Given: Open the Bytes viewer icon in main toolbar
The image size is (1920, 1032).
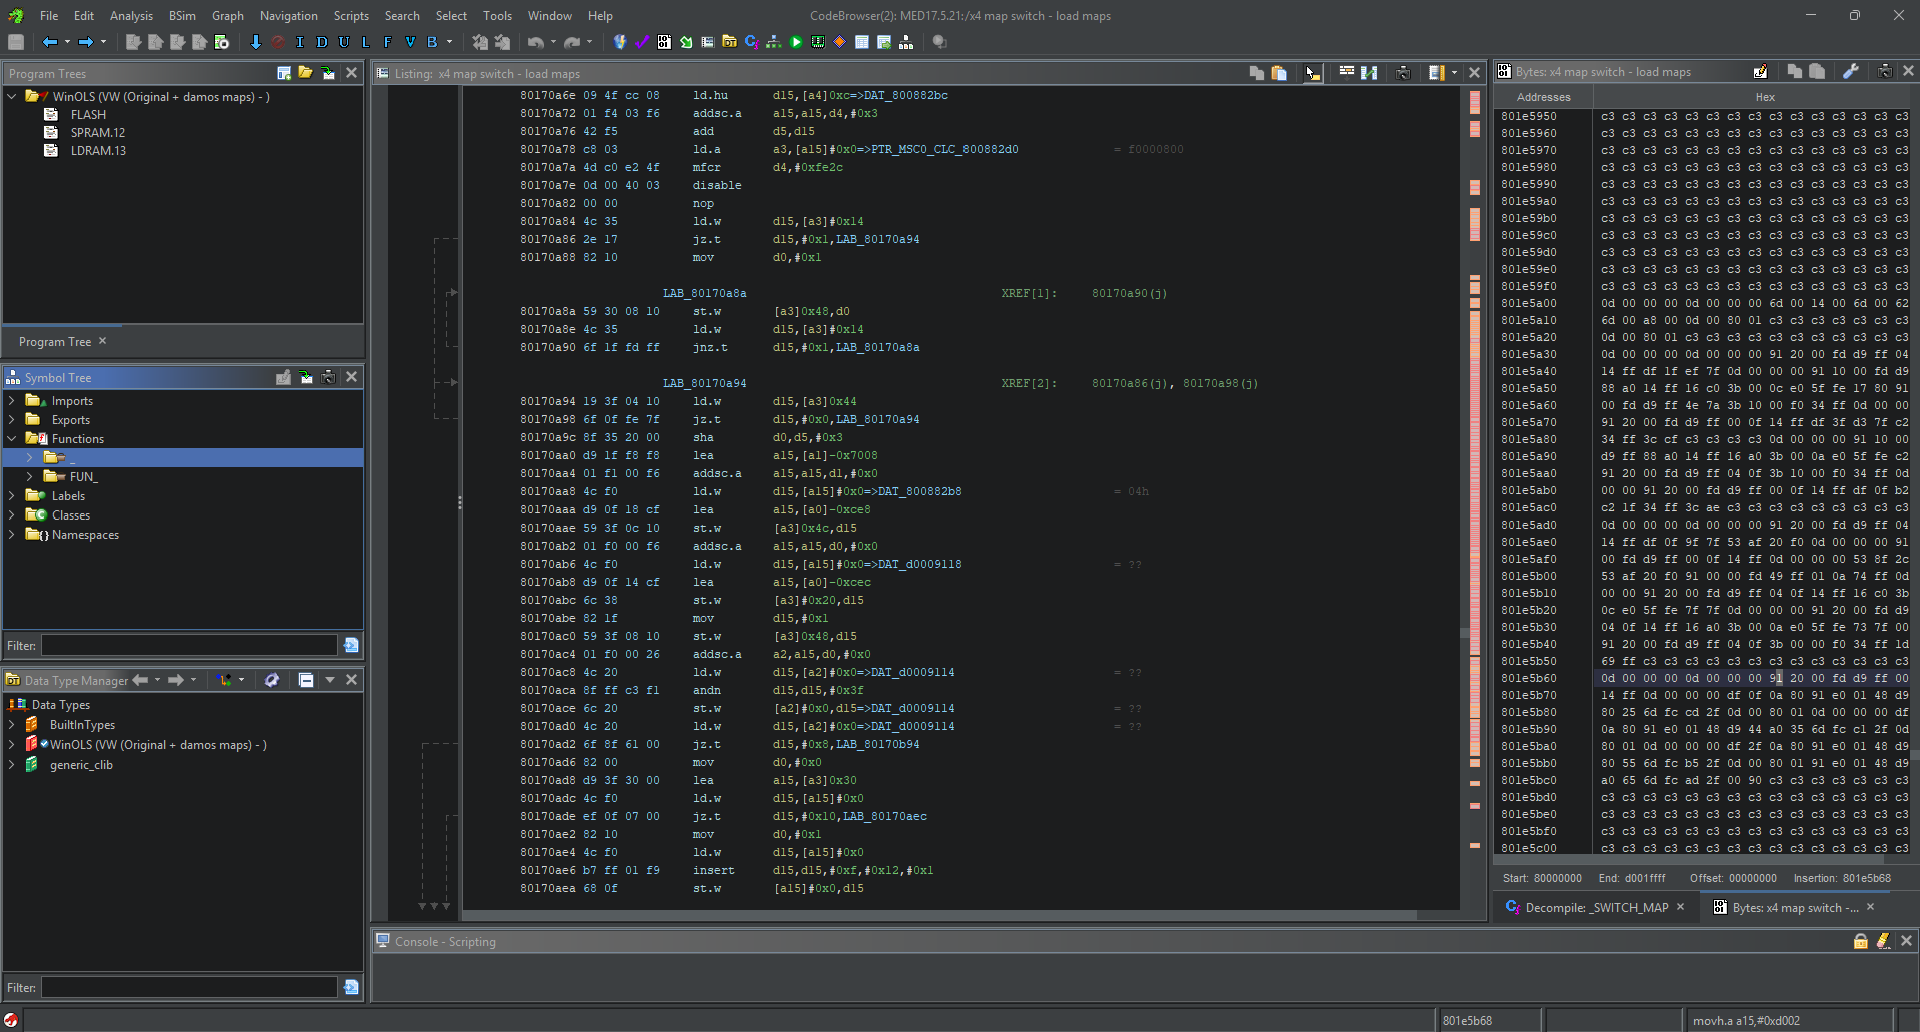Looking at the screenshot, I should click(664, 42).
